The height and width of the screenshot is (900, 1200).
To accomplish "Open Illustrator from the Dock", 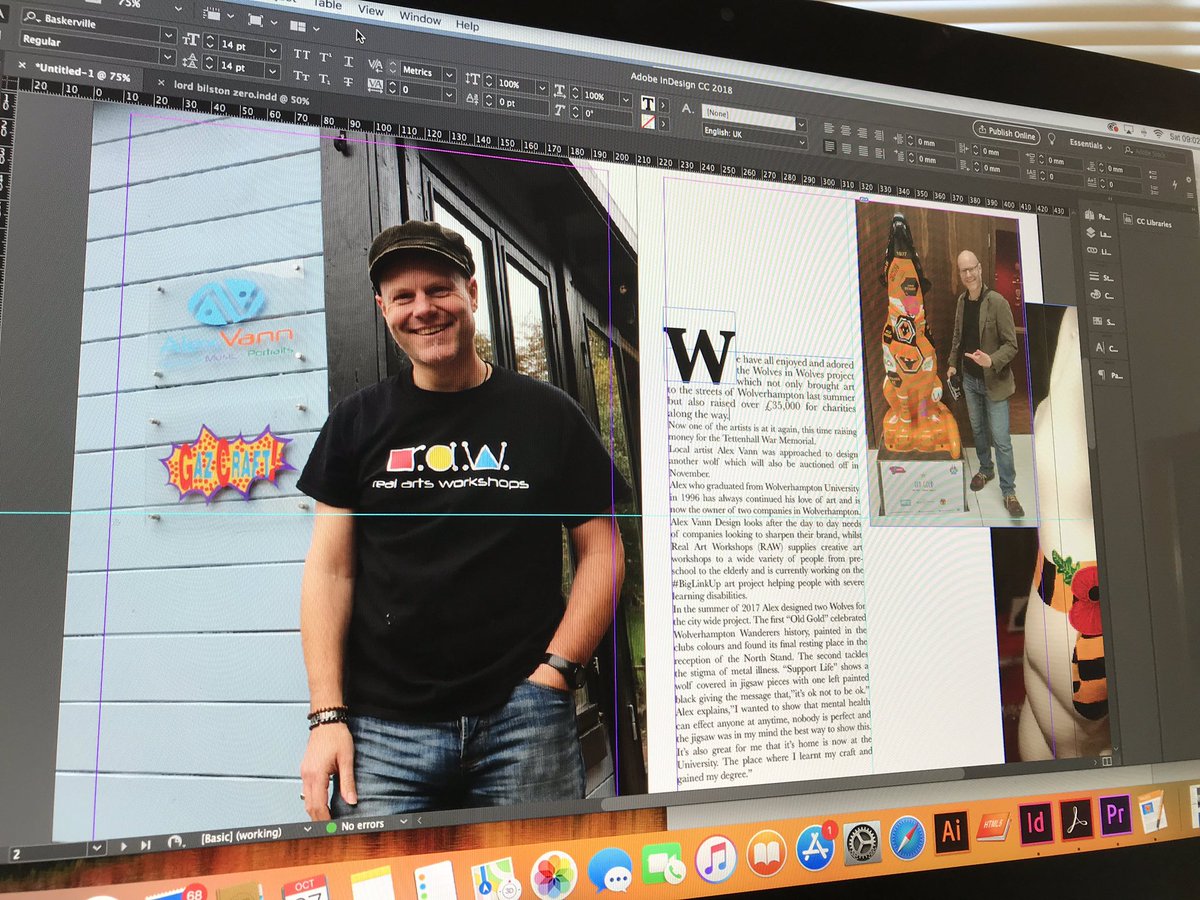I will [952, 831].
